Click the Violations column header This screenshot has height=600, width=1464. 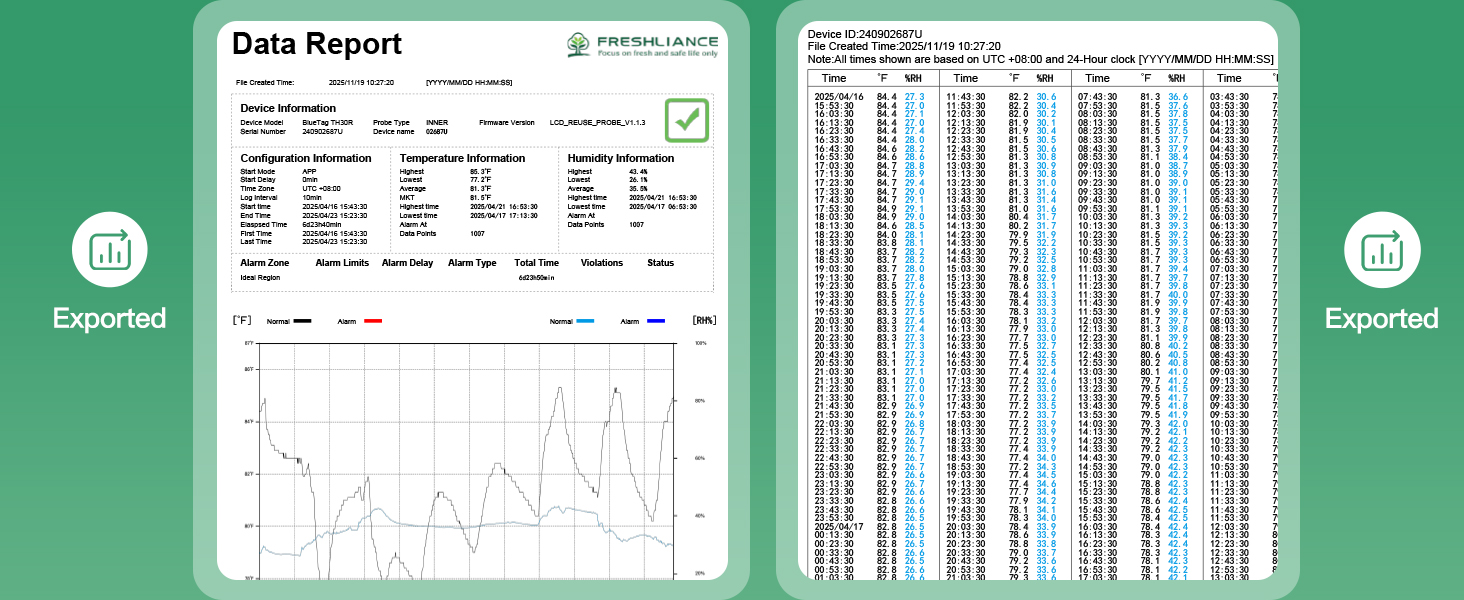pyautogui.click(x=602, y=263)
